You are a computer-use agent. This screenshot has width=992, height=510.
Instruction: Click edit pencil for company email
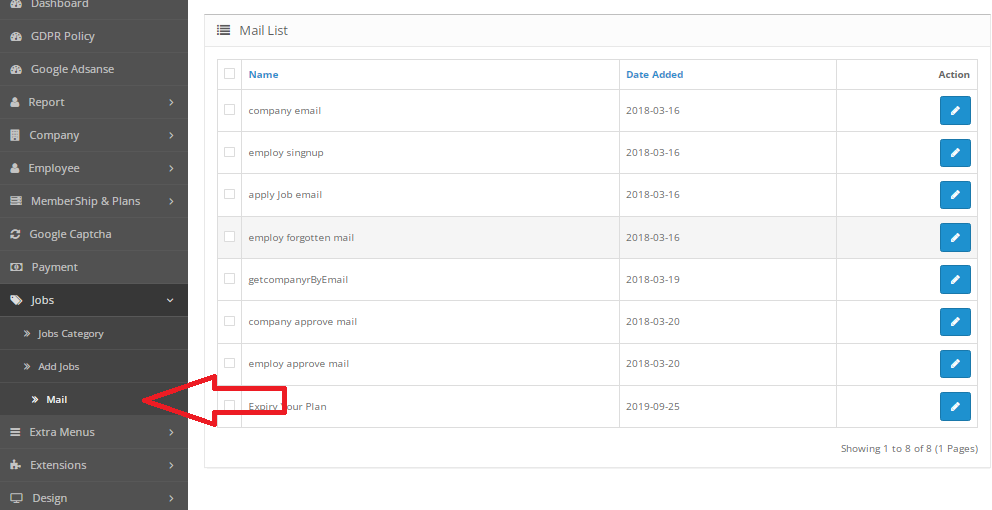(955, 111)
